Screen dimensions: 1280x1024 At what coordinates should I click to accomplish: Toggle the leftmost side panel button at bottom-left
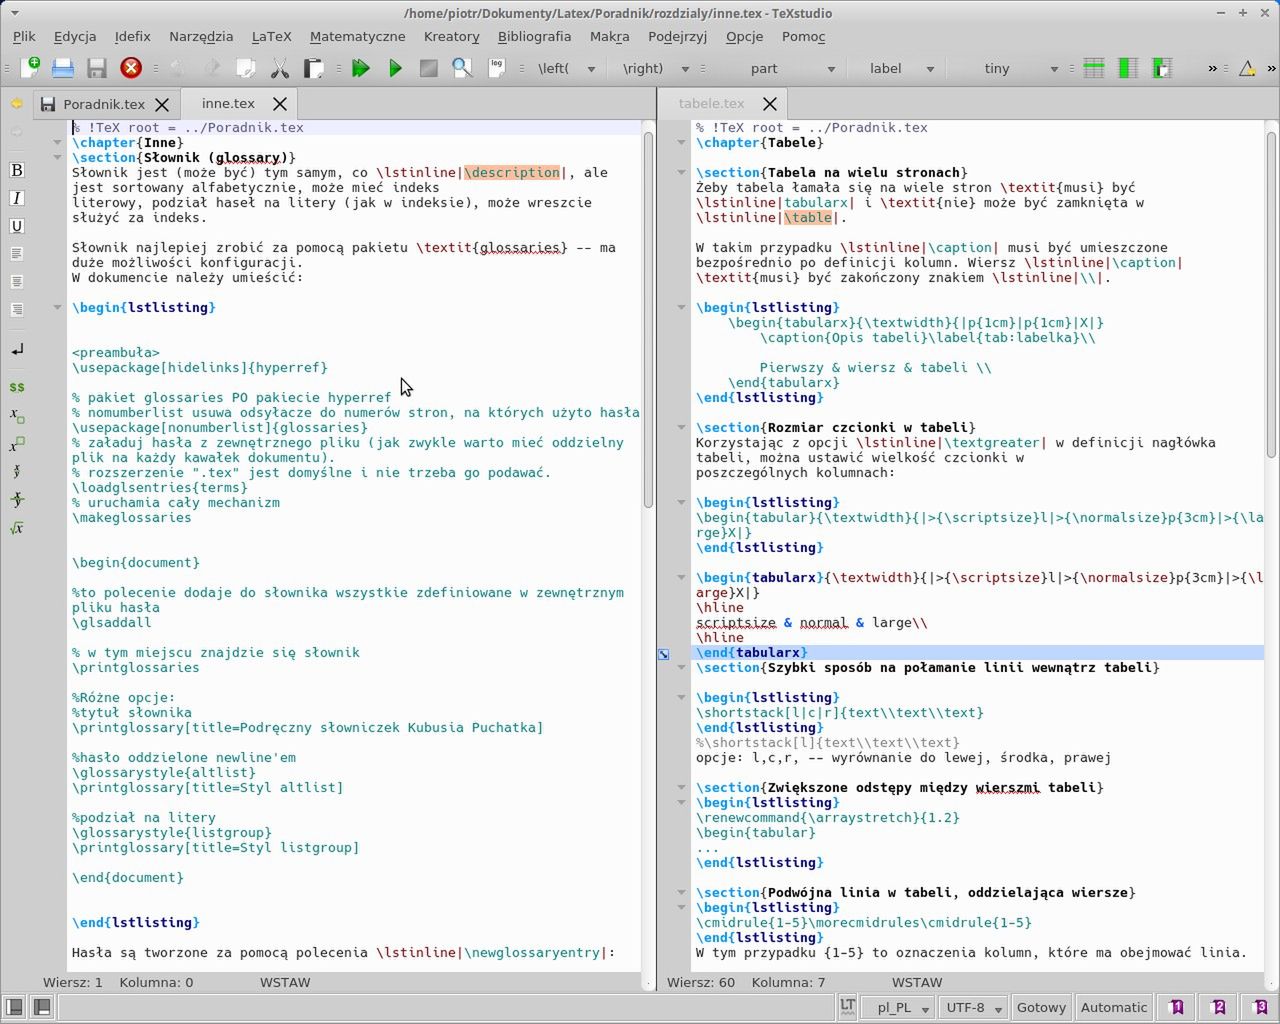click(x=14, y=1007)
